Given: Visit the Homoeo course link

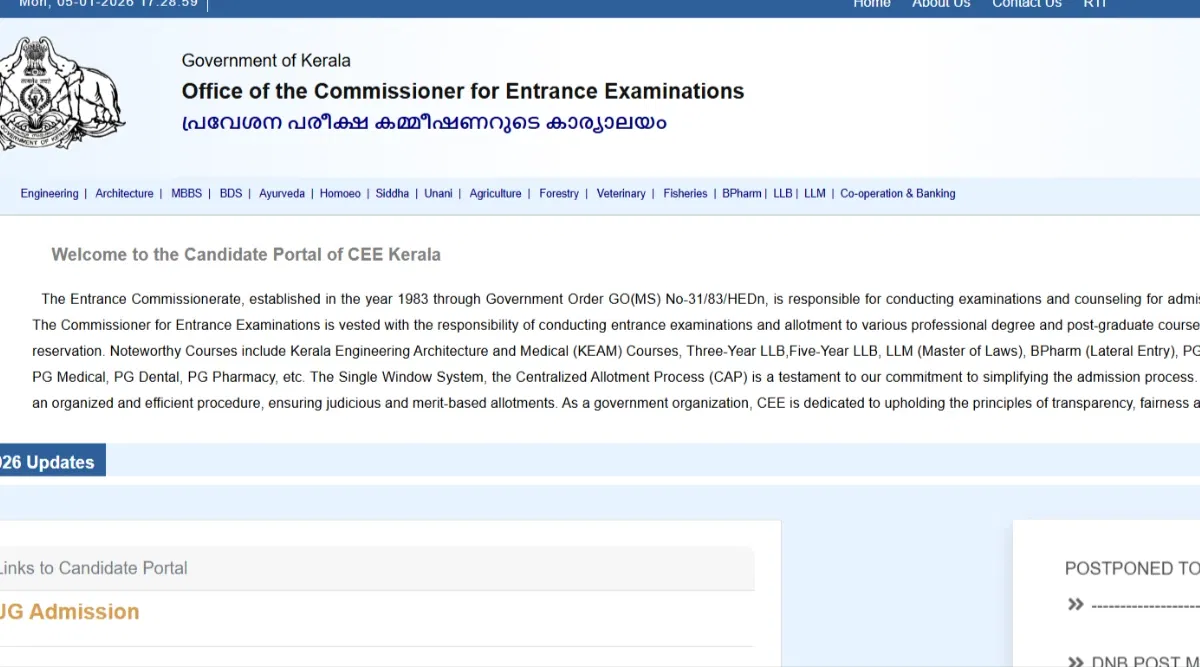Looking at the screenshot, I should pyautogui.click(x=340, y=194).
